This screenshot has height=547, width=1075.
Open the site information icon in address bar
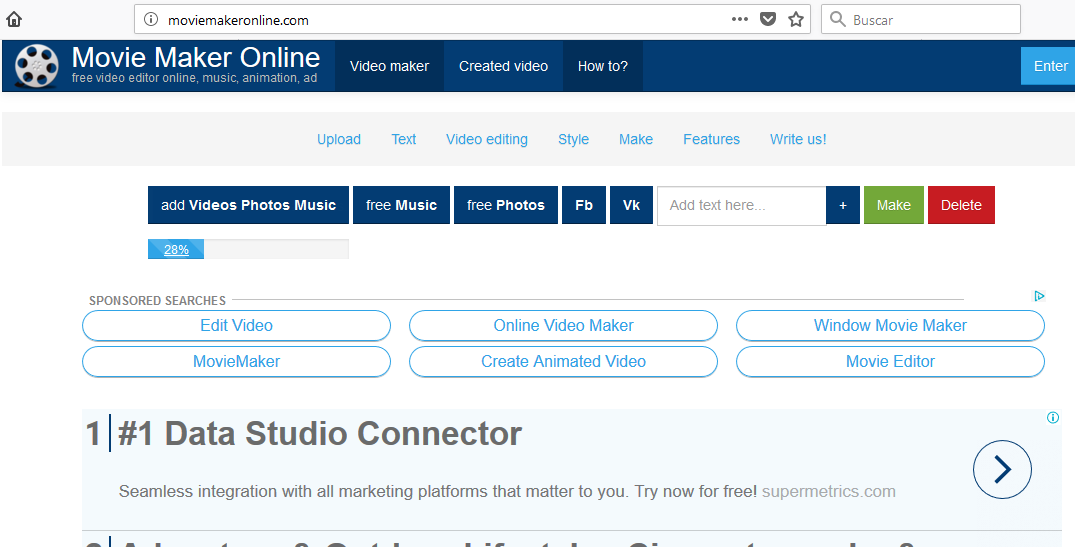click(151, 20)
